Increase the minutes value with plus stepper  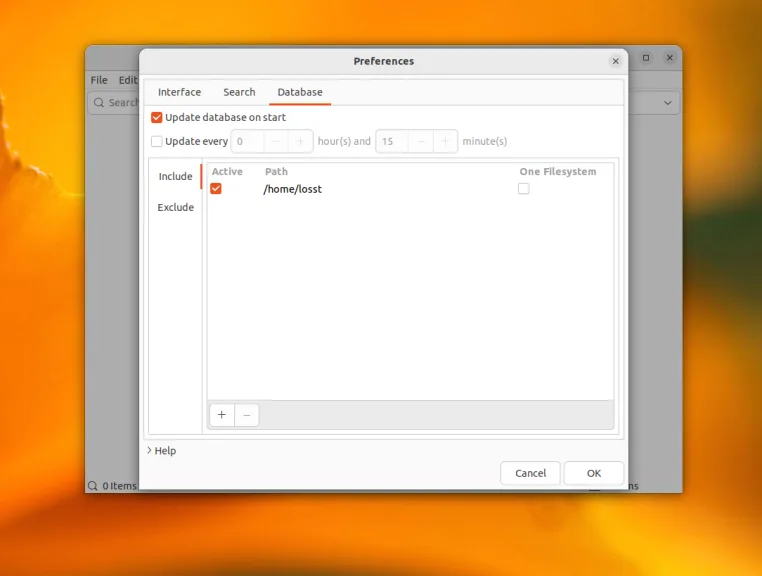pos(445,141)
